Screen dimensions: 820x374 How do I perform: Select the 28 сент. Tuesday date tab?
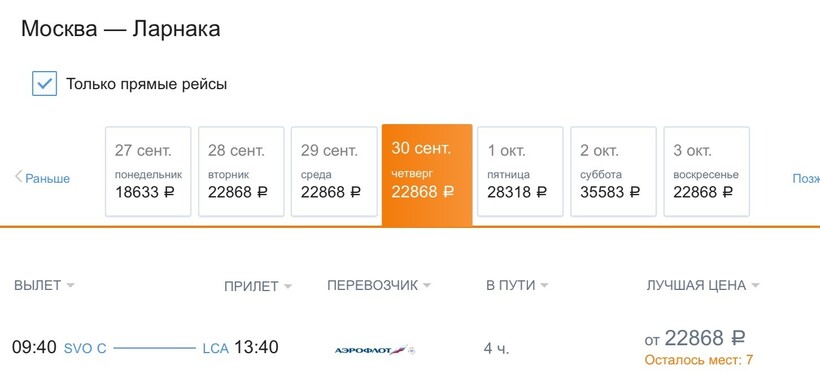241,172
